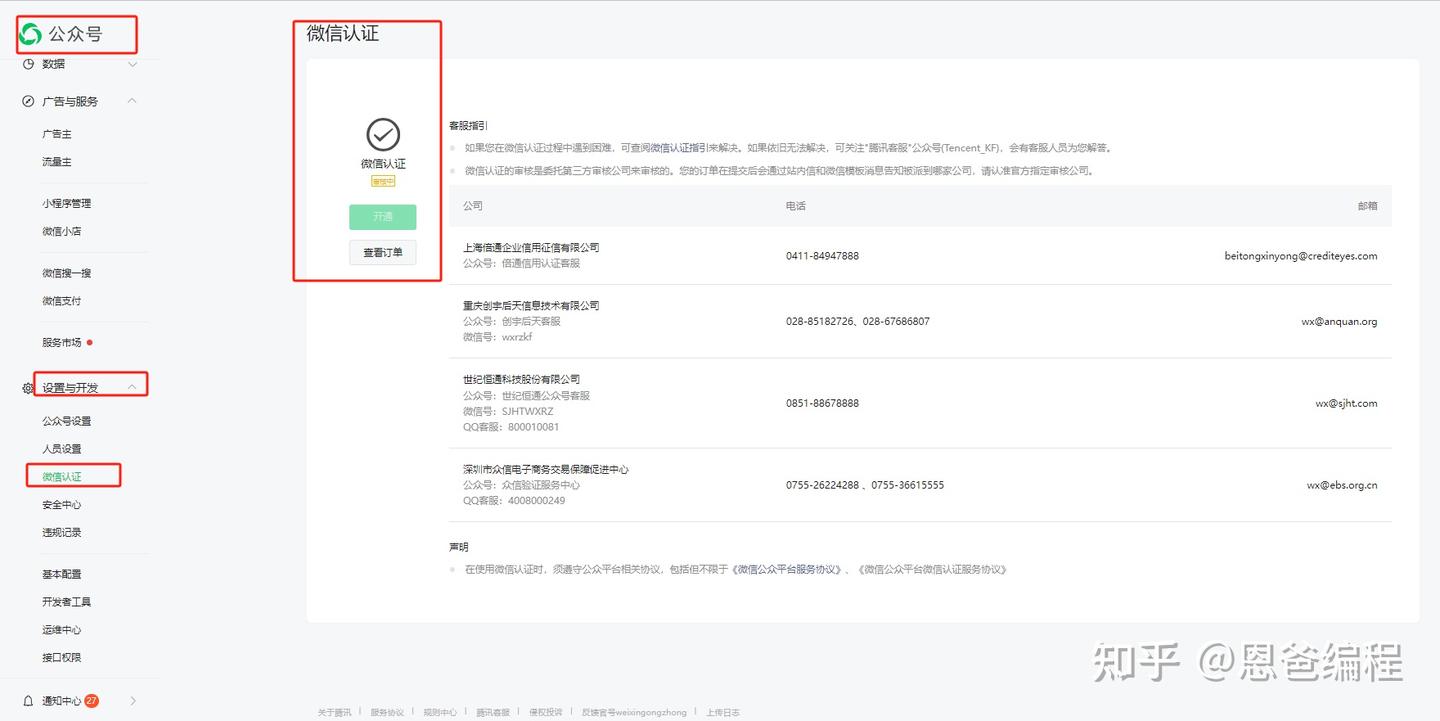The image size is (1440, 721).
Task: Click QQ客服：800010081 text
Action: [511, 428]
